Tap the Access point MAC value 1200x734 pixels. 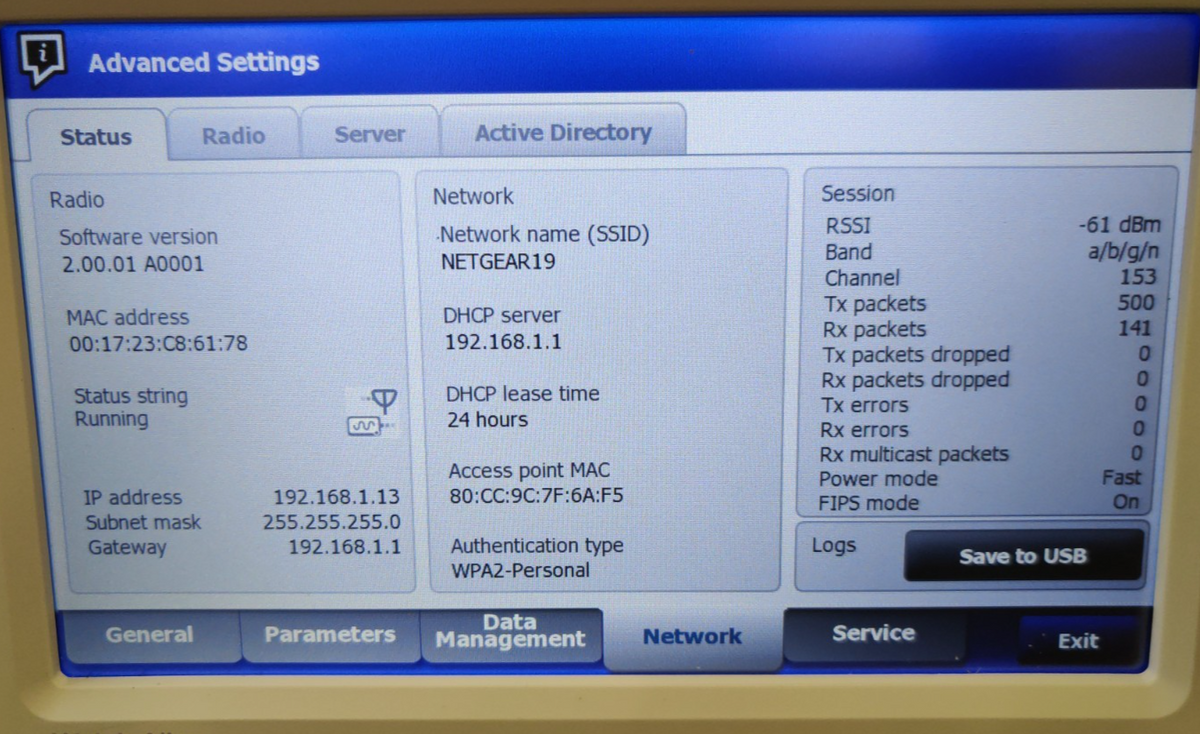536,495
